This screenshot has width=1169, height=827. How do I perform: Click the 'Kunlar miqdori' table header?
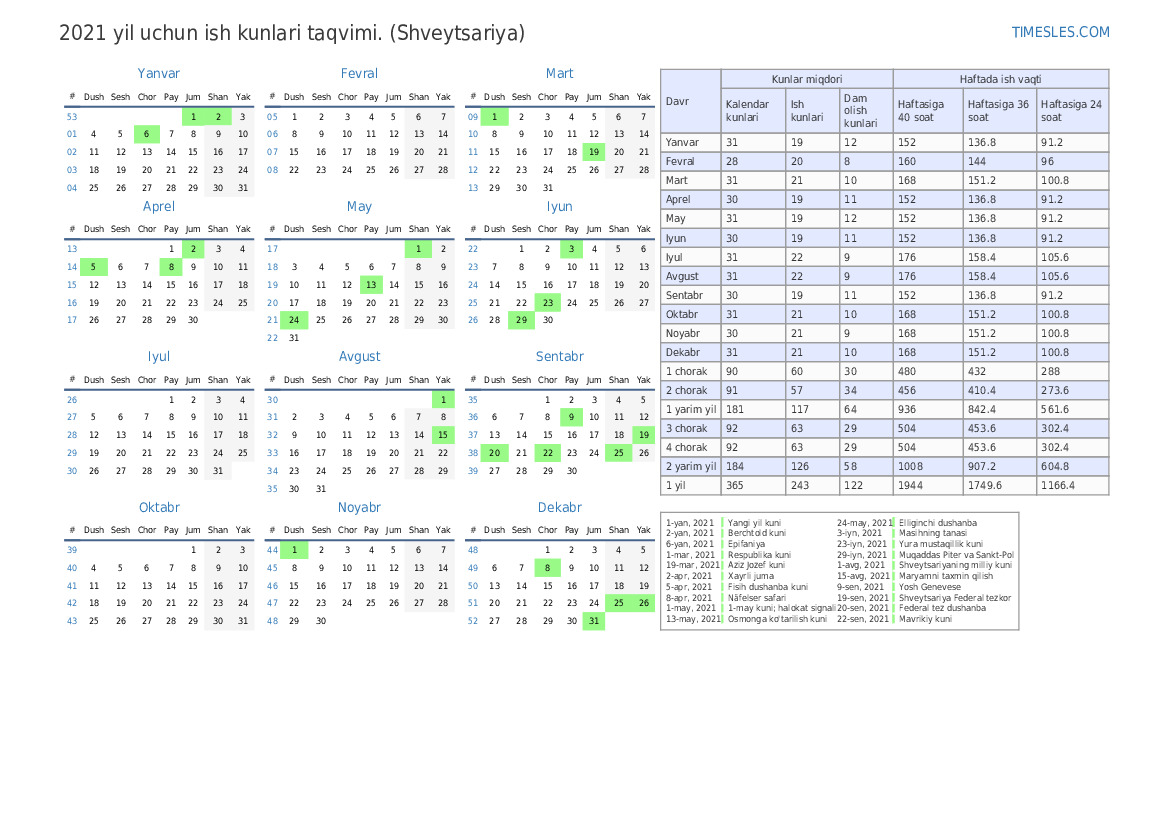point(806,79)
